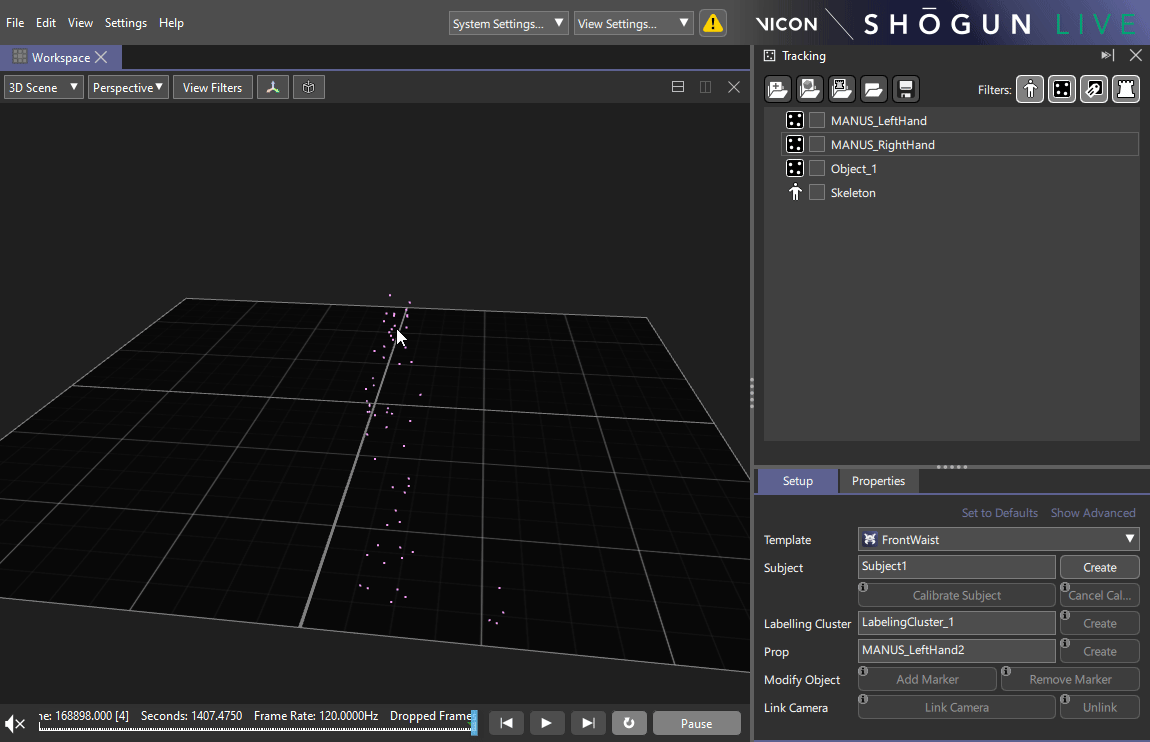Click the 3D axis icon in viewport toolbar
The height and width of the screenshot is (742, 1150).
(x=273, y=88)
